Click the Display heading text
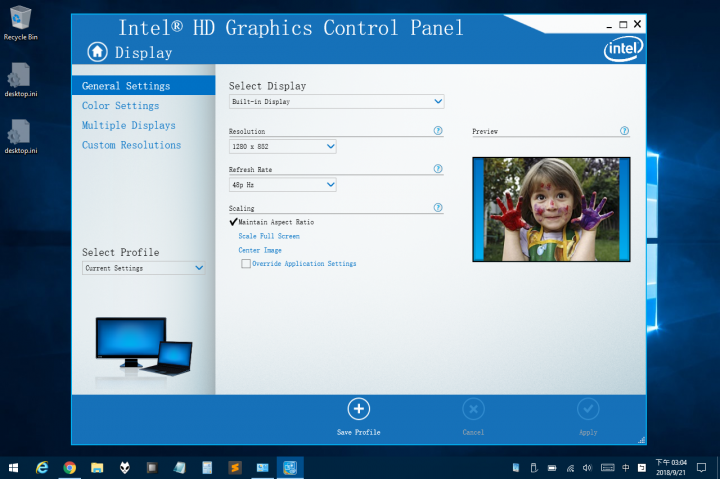 click(143, 53)
